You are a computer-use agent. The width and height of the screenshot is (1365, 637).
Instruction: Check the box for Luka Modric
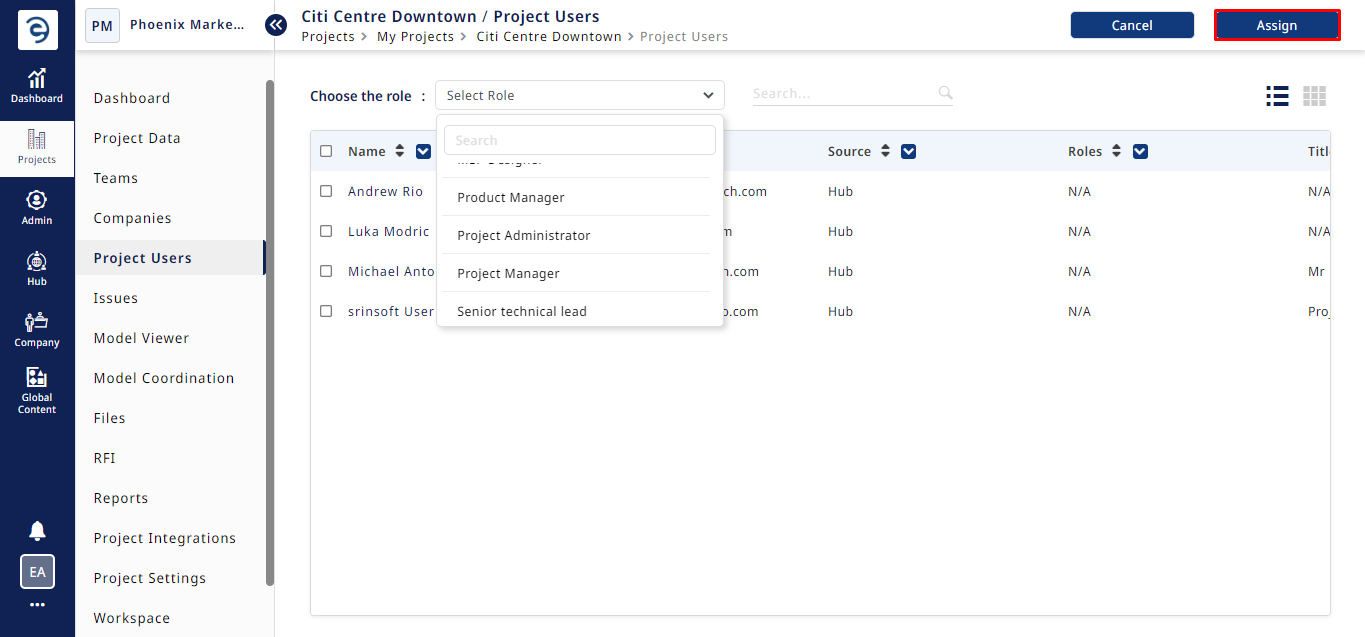coord(326,231)
